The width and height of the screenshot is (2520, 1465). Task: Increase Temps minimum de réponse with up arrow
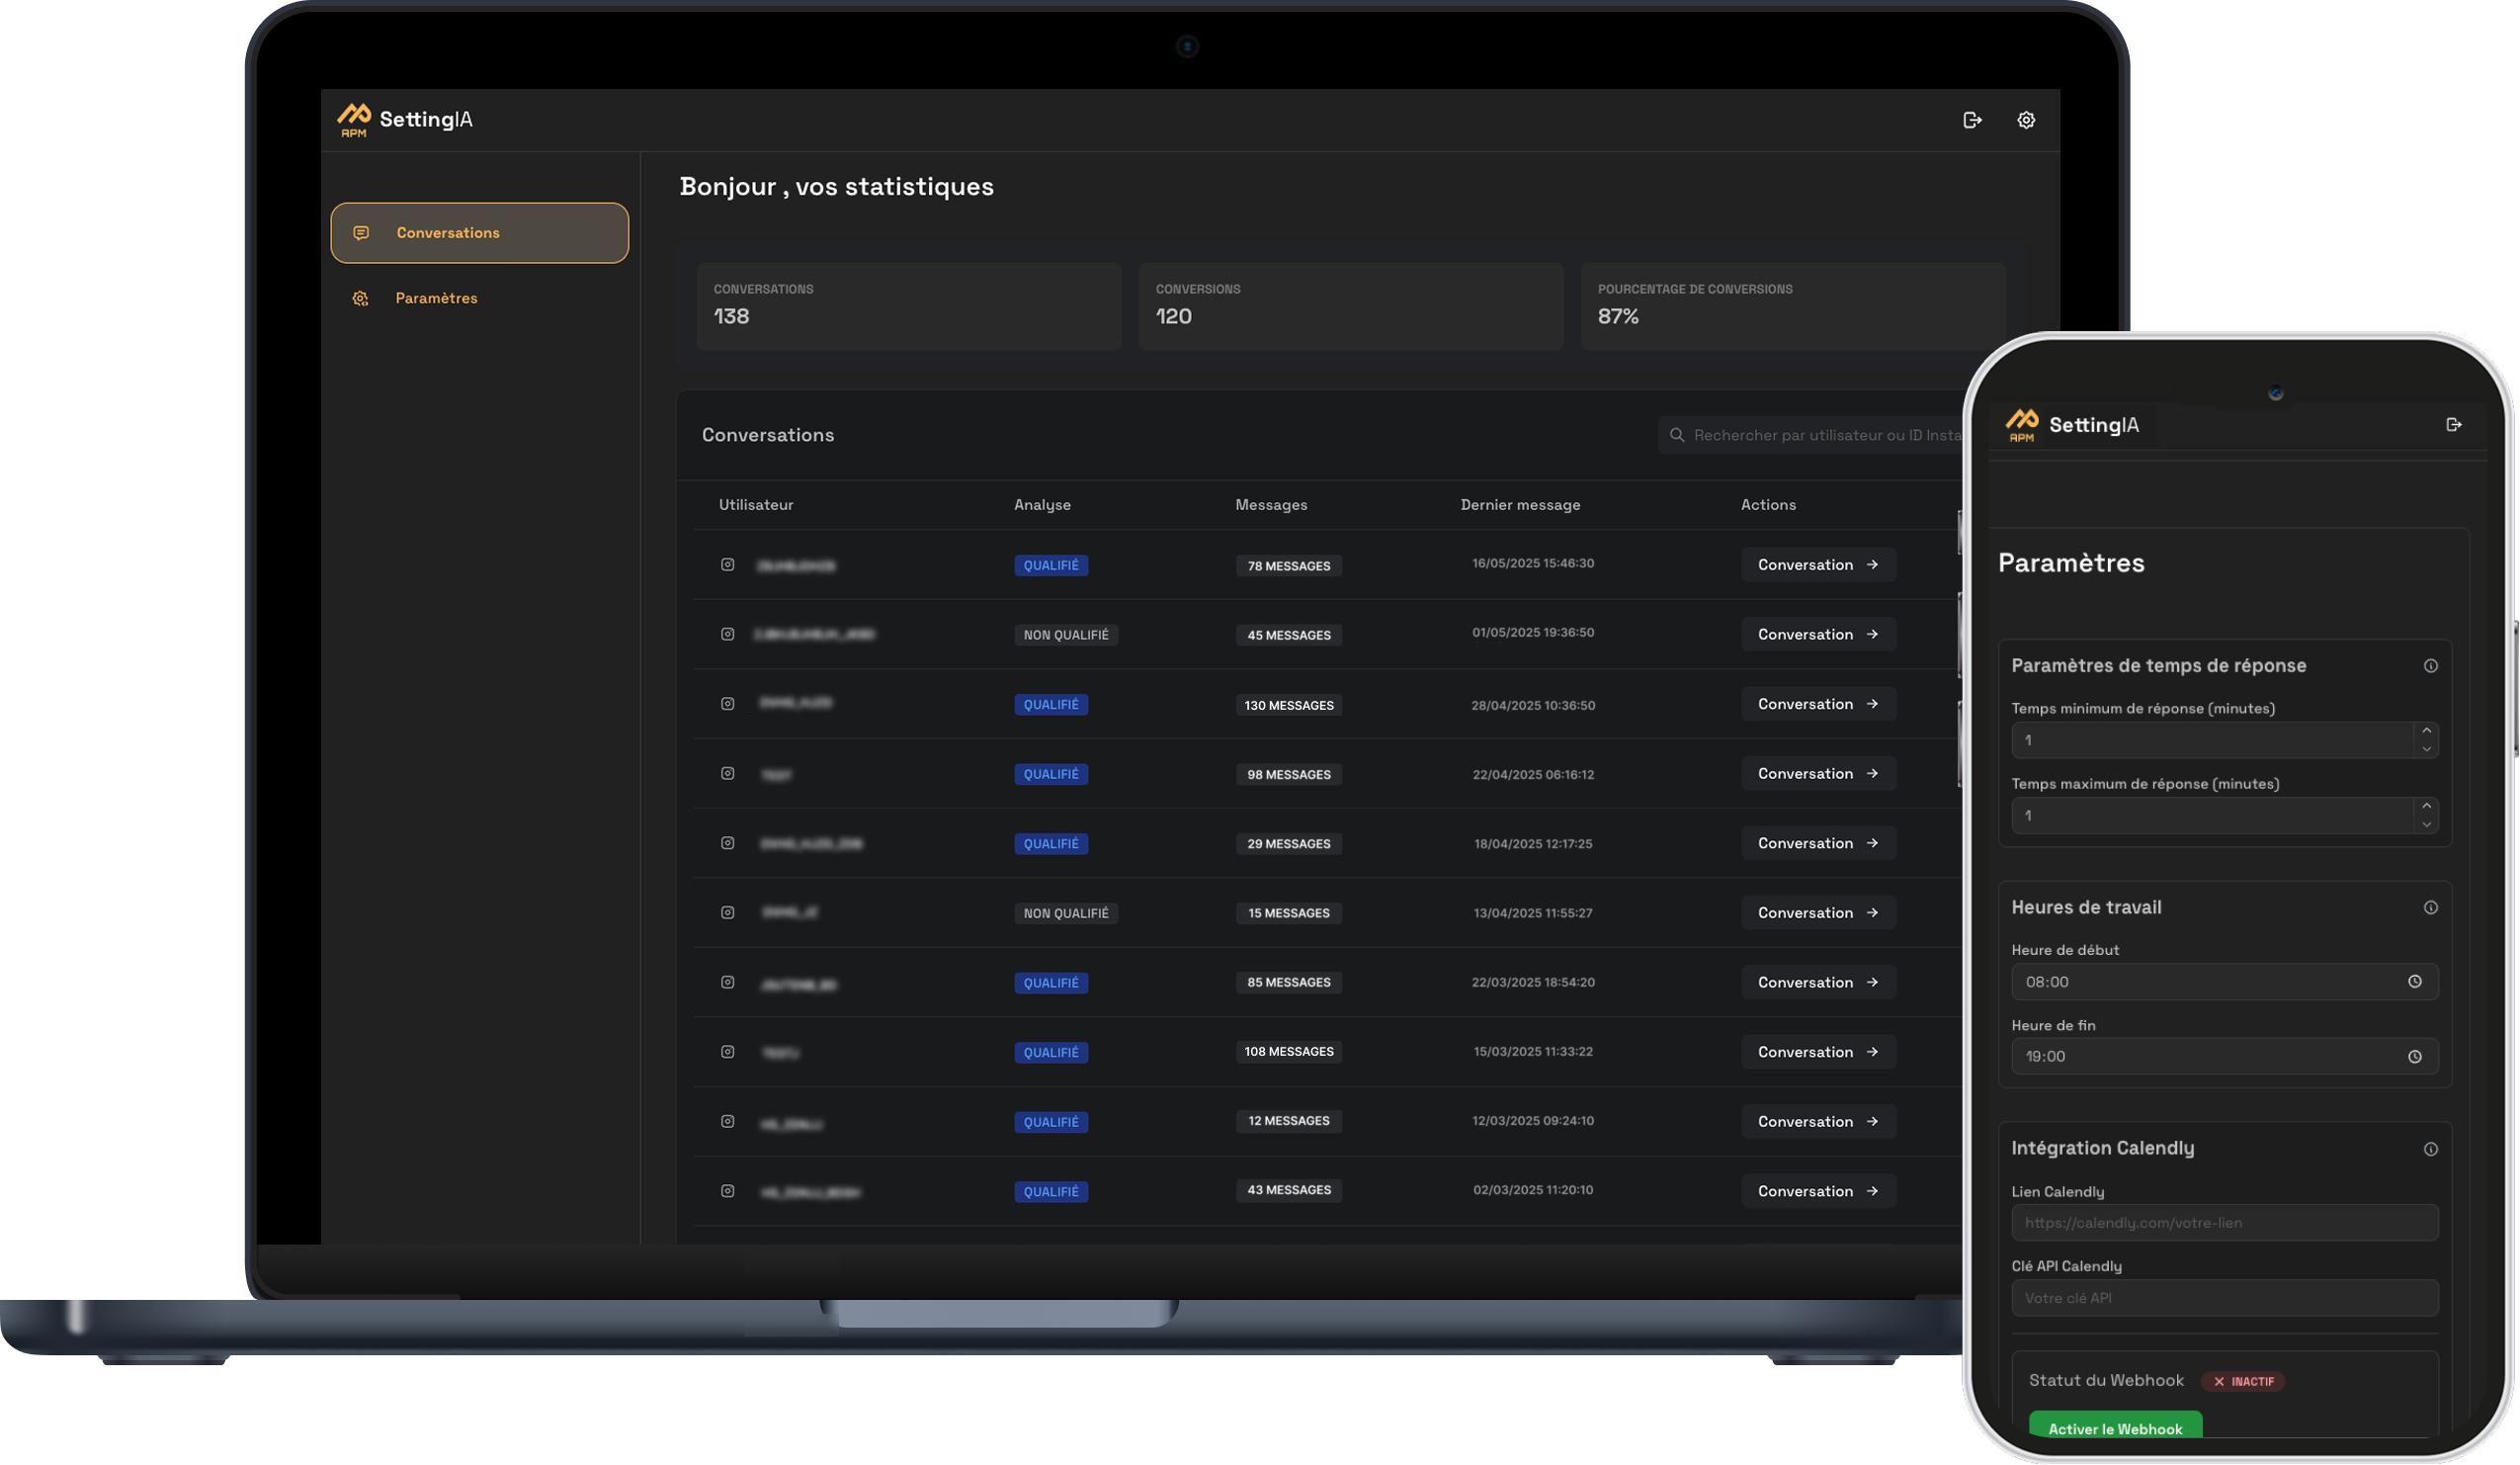coord(2426,731)
